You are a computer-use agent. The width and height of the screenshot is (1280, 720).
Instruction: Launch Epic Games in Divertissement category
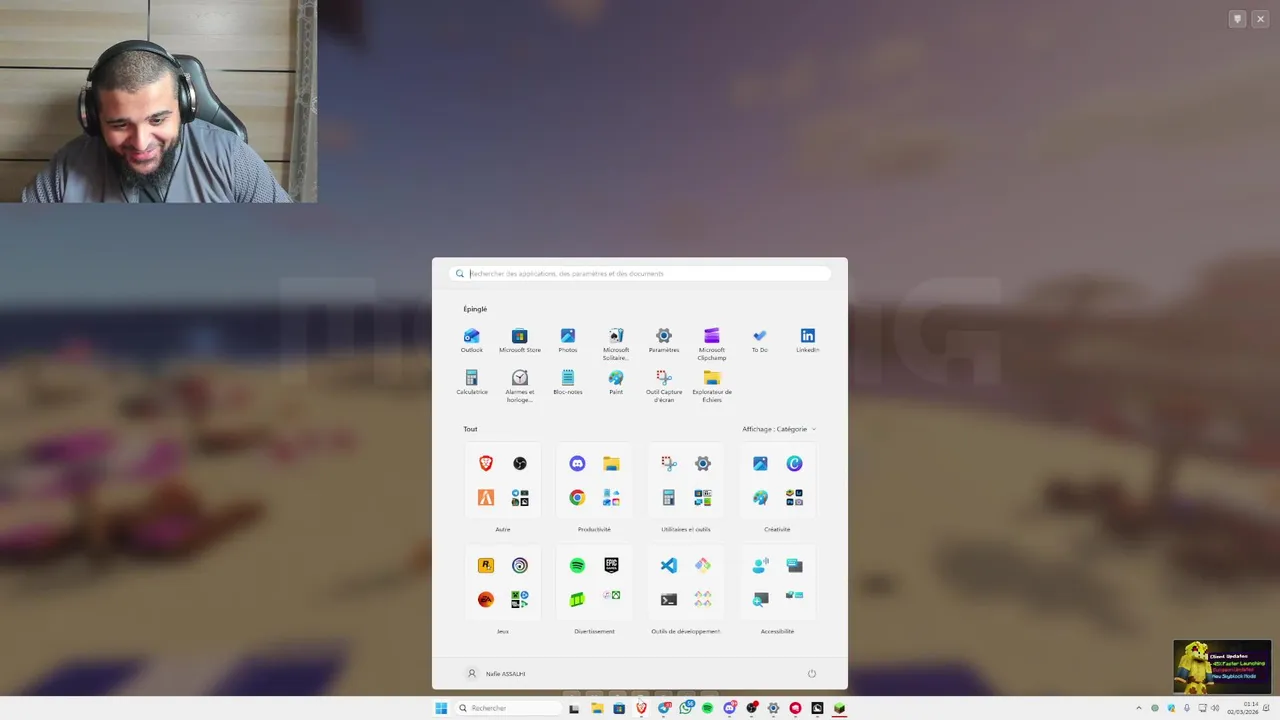(611, 565)
